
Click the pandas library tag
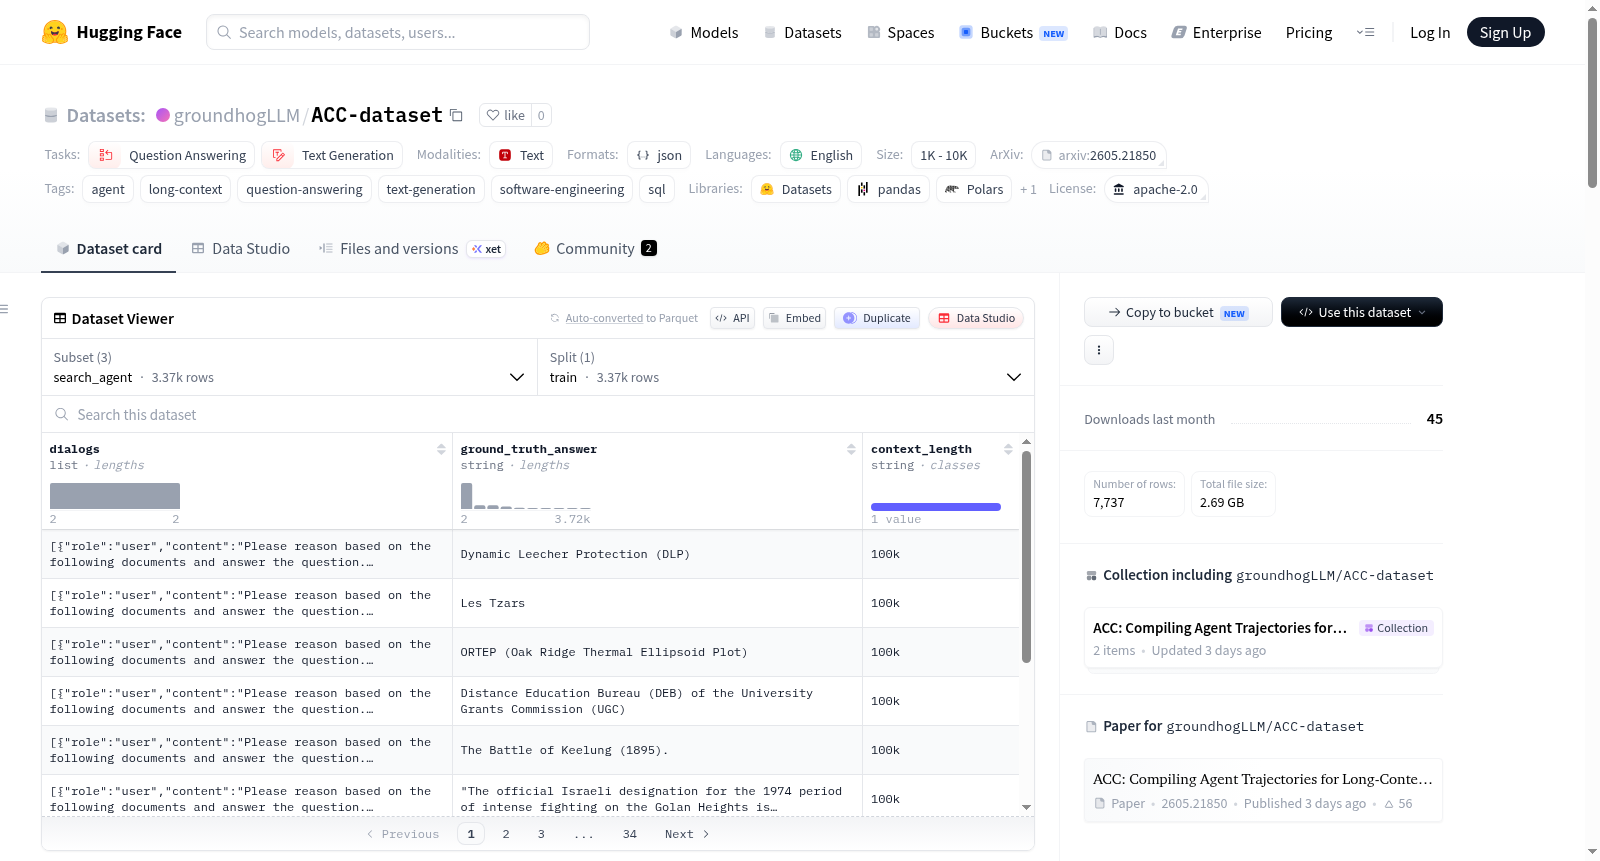[x=889, y=189]
